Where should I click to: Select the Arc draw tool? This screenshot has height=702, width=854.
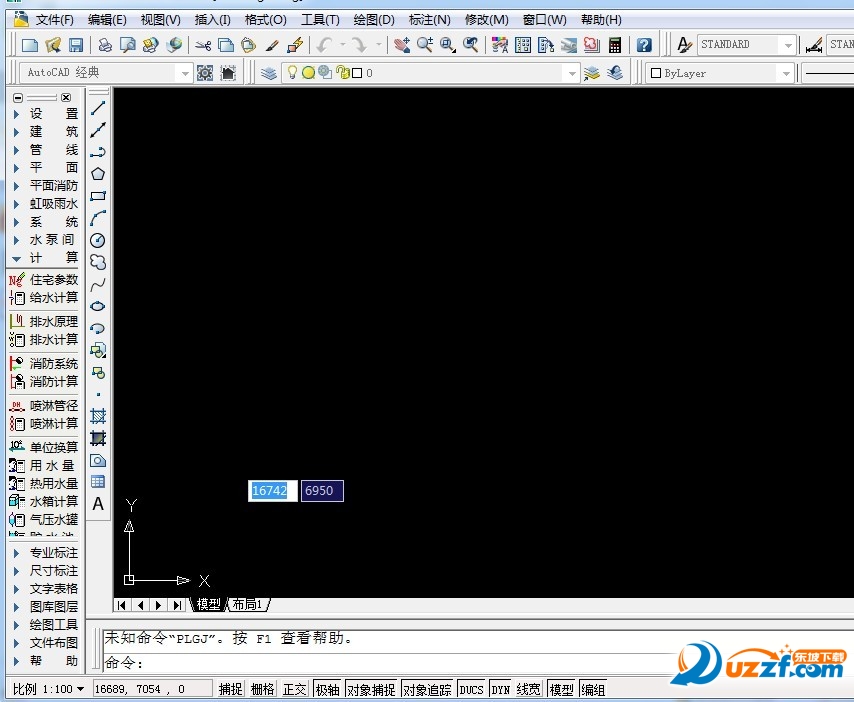pos(98,218)
